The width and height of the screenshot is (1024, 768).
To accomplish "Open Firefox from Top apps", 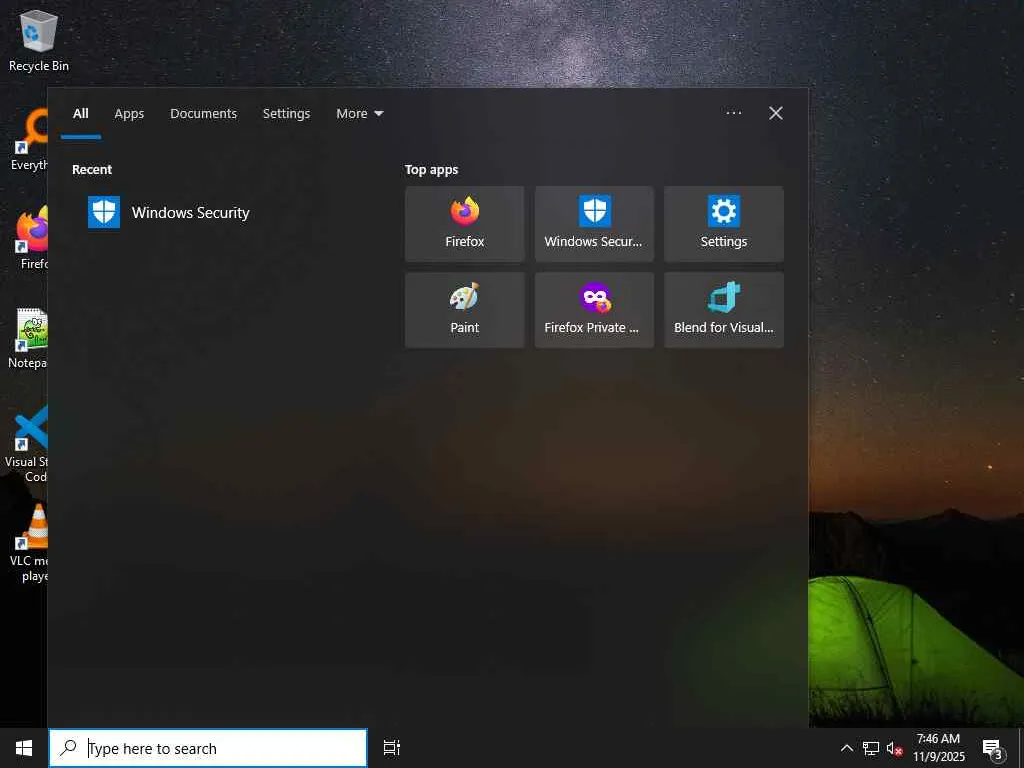I will coord(464,224).
